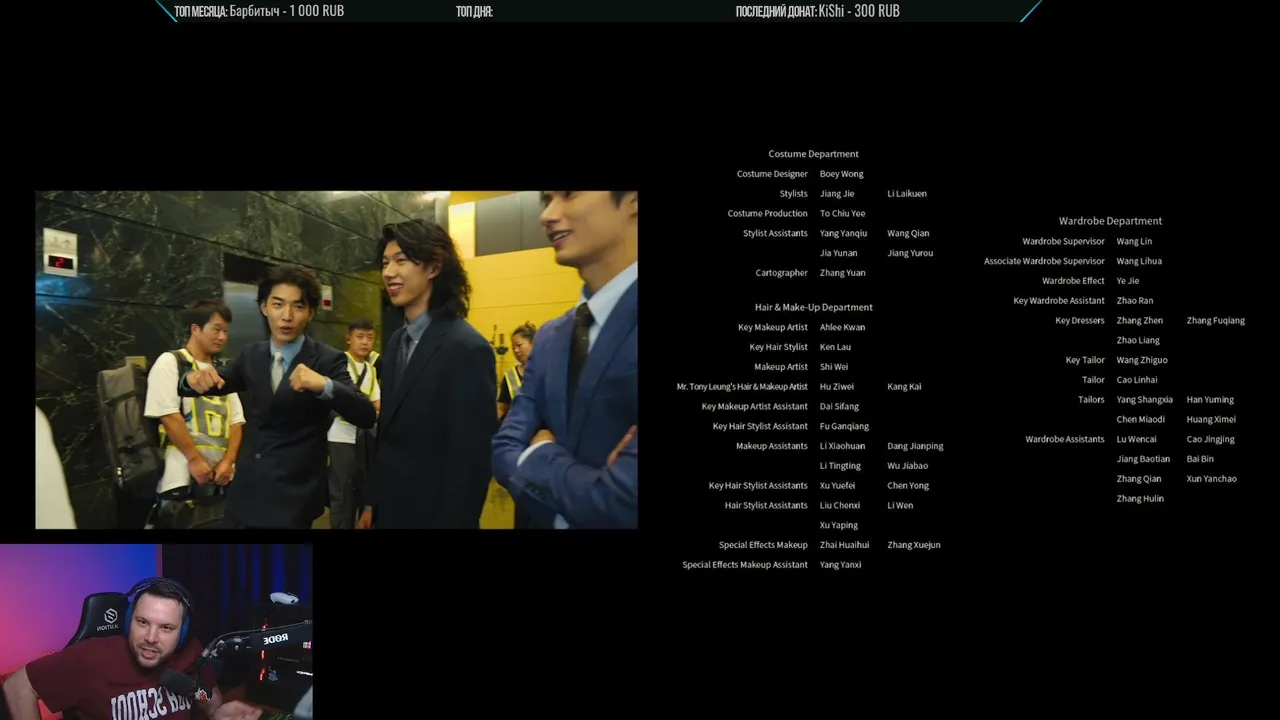This screenshot has height=720, width=1280.
Task: Click the 'ТОП МЕСЯЦА: Барбитыч - 1 000 RUB' label
Action: pyautogui.click(x=259, y=11)
